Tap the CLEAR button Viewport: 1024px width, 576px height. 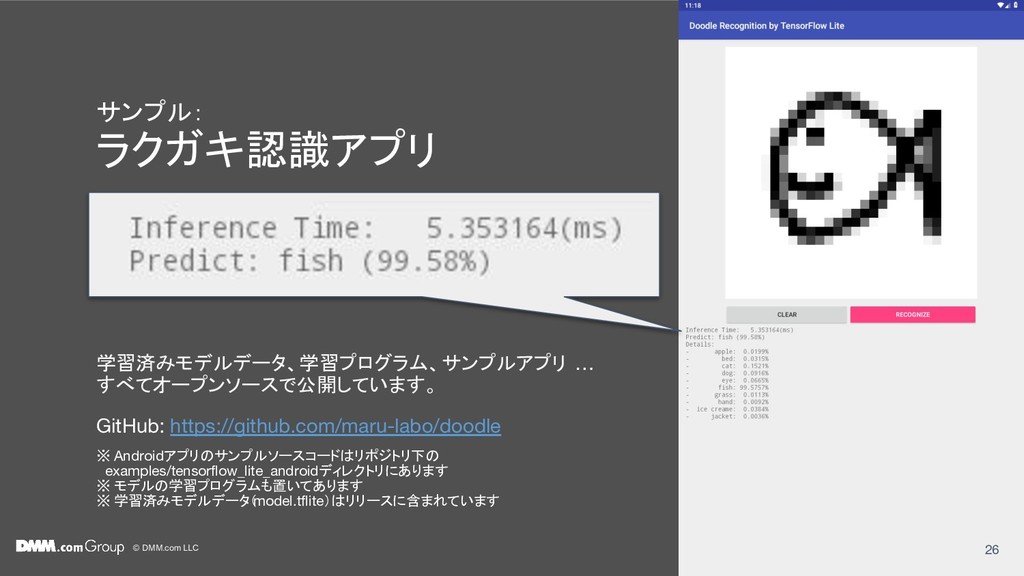coord(786,315)
